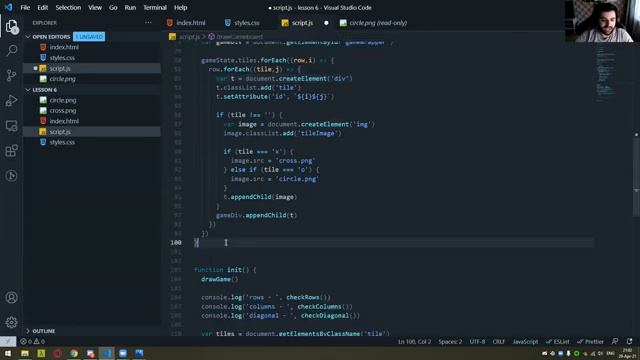
Task: Open the Go menu
Action: pos(113,7)
